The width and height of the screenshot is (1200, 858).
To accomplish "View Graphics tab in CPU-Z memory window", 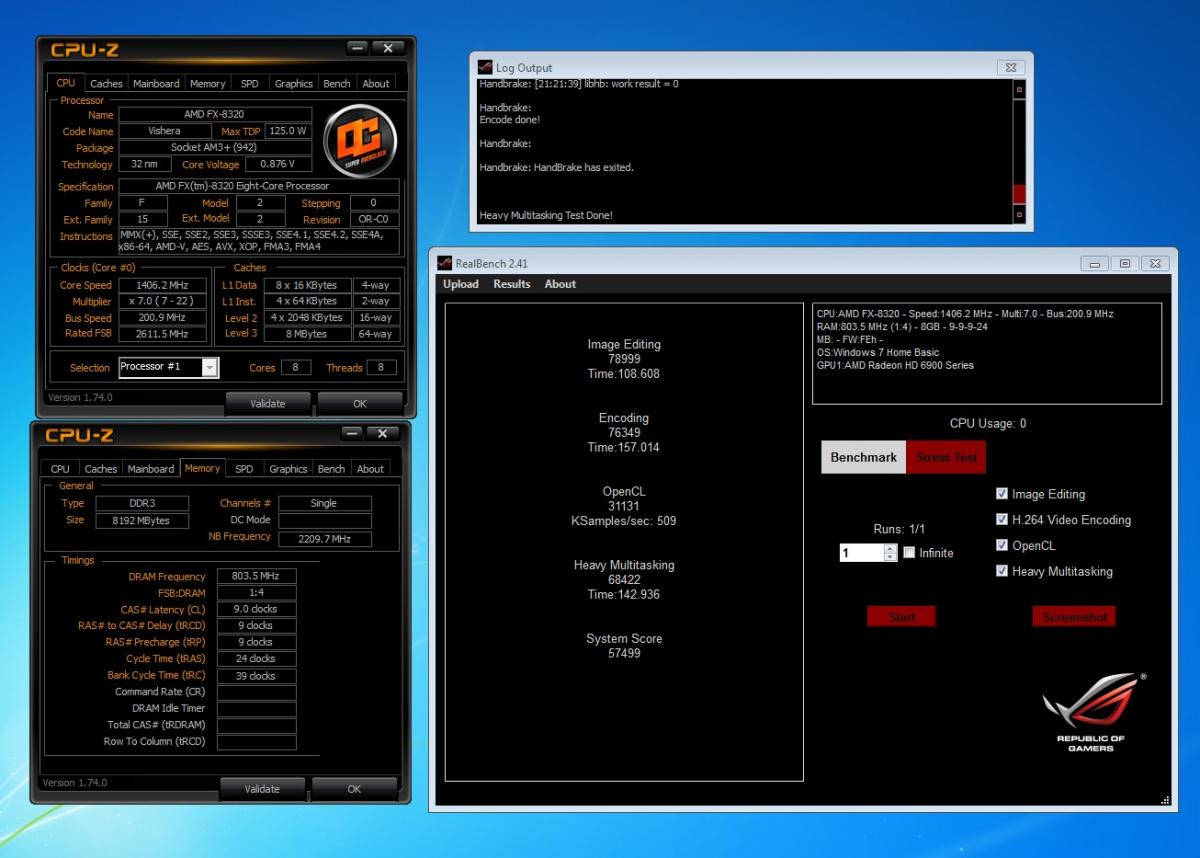I will 288,469.
